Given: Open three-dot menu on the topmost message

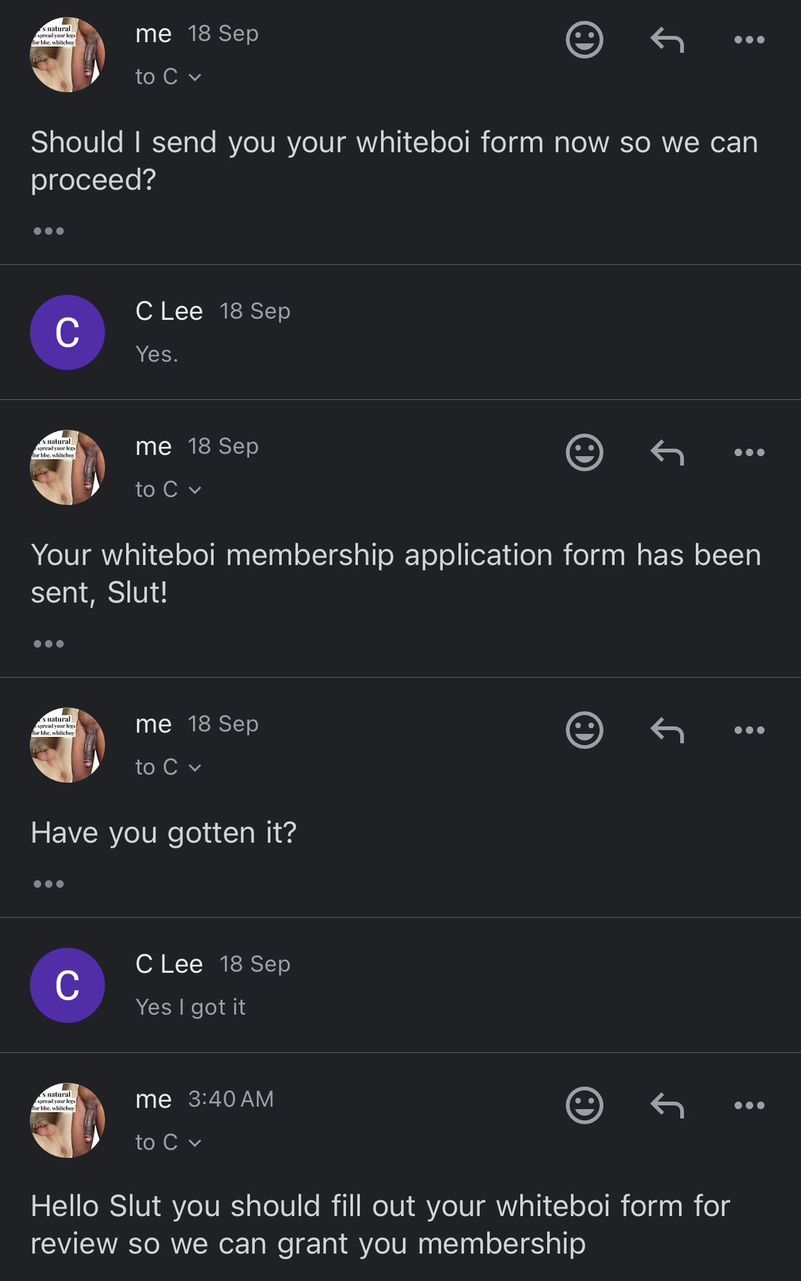Looking at the screenshot, I should click(749, 40).
